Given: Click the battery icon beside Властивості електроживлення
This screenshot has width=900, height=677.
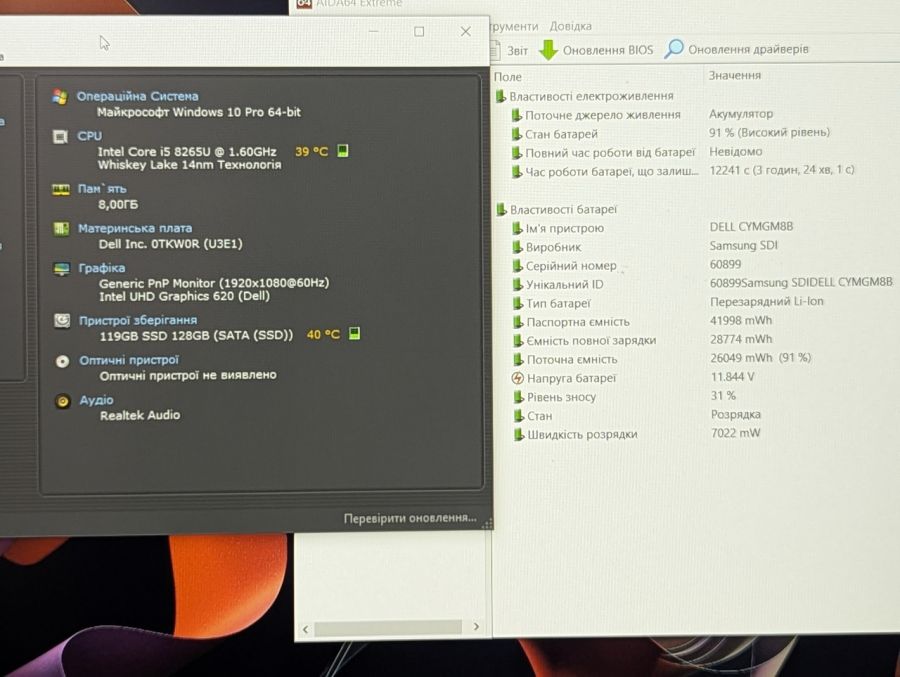Looking at the screenshot, I should click(501, 96).
